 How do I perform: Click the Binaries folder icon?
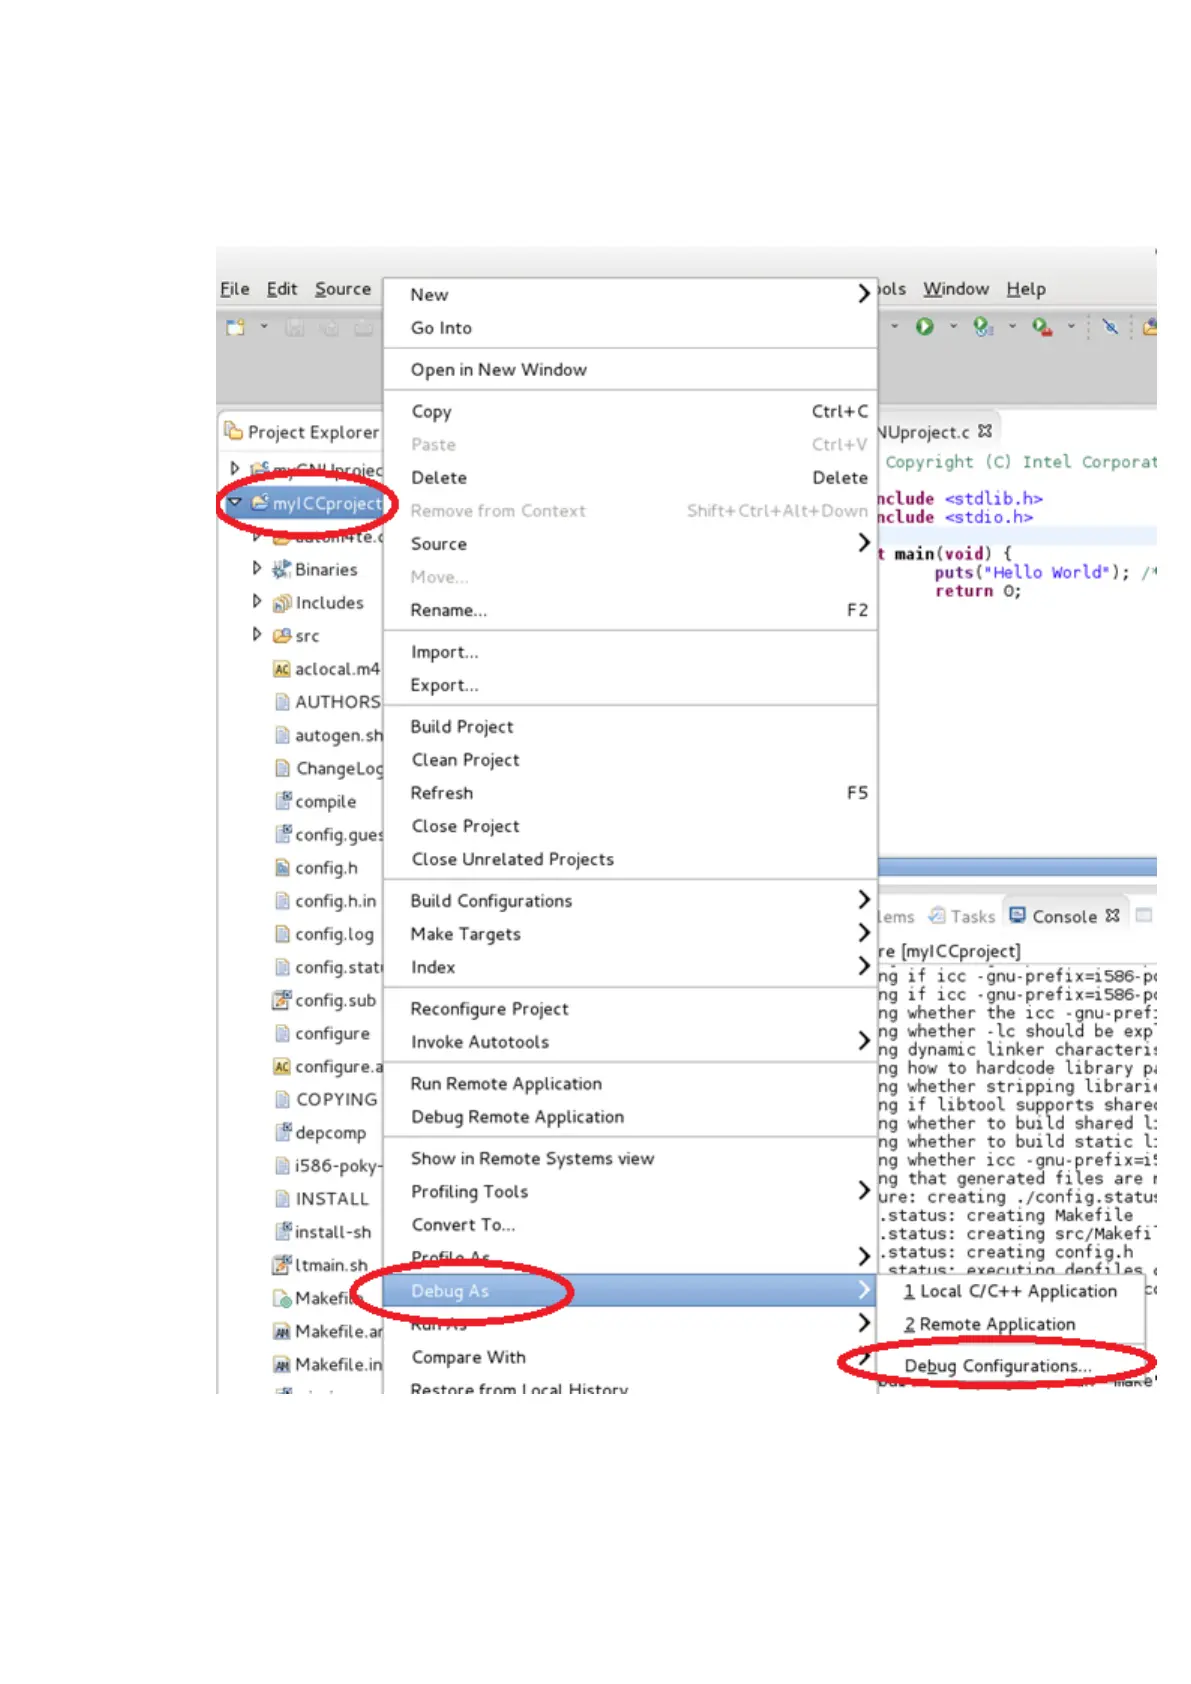(x=282, y=569)
